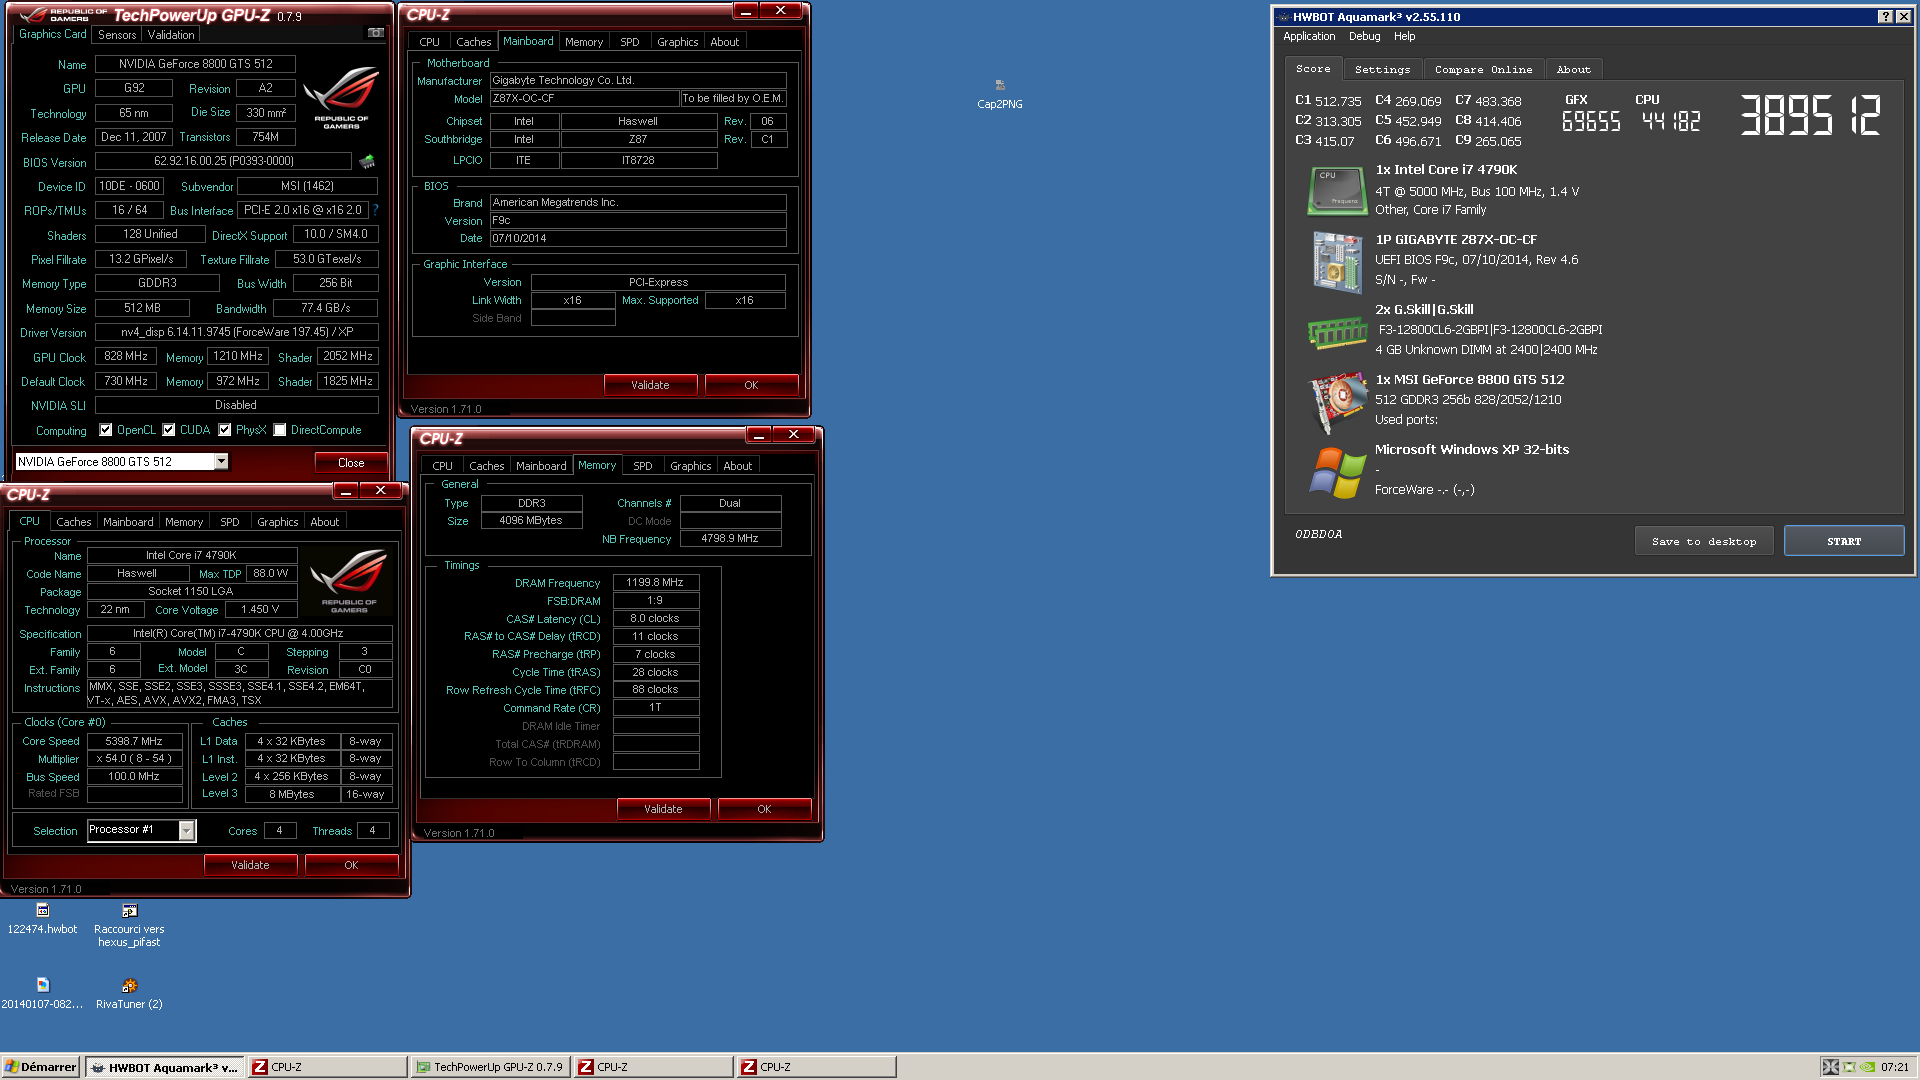The height and width of the screenshot is (1080, 1920).
Task: Toggle the PhysX checkbox
Action: click(225, 430)
